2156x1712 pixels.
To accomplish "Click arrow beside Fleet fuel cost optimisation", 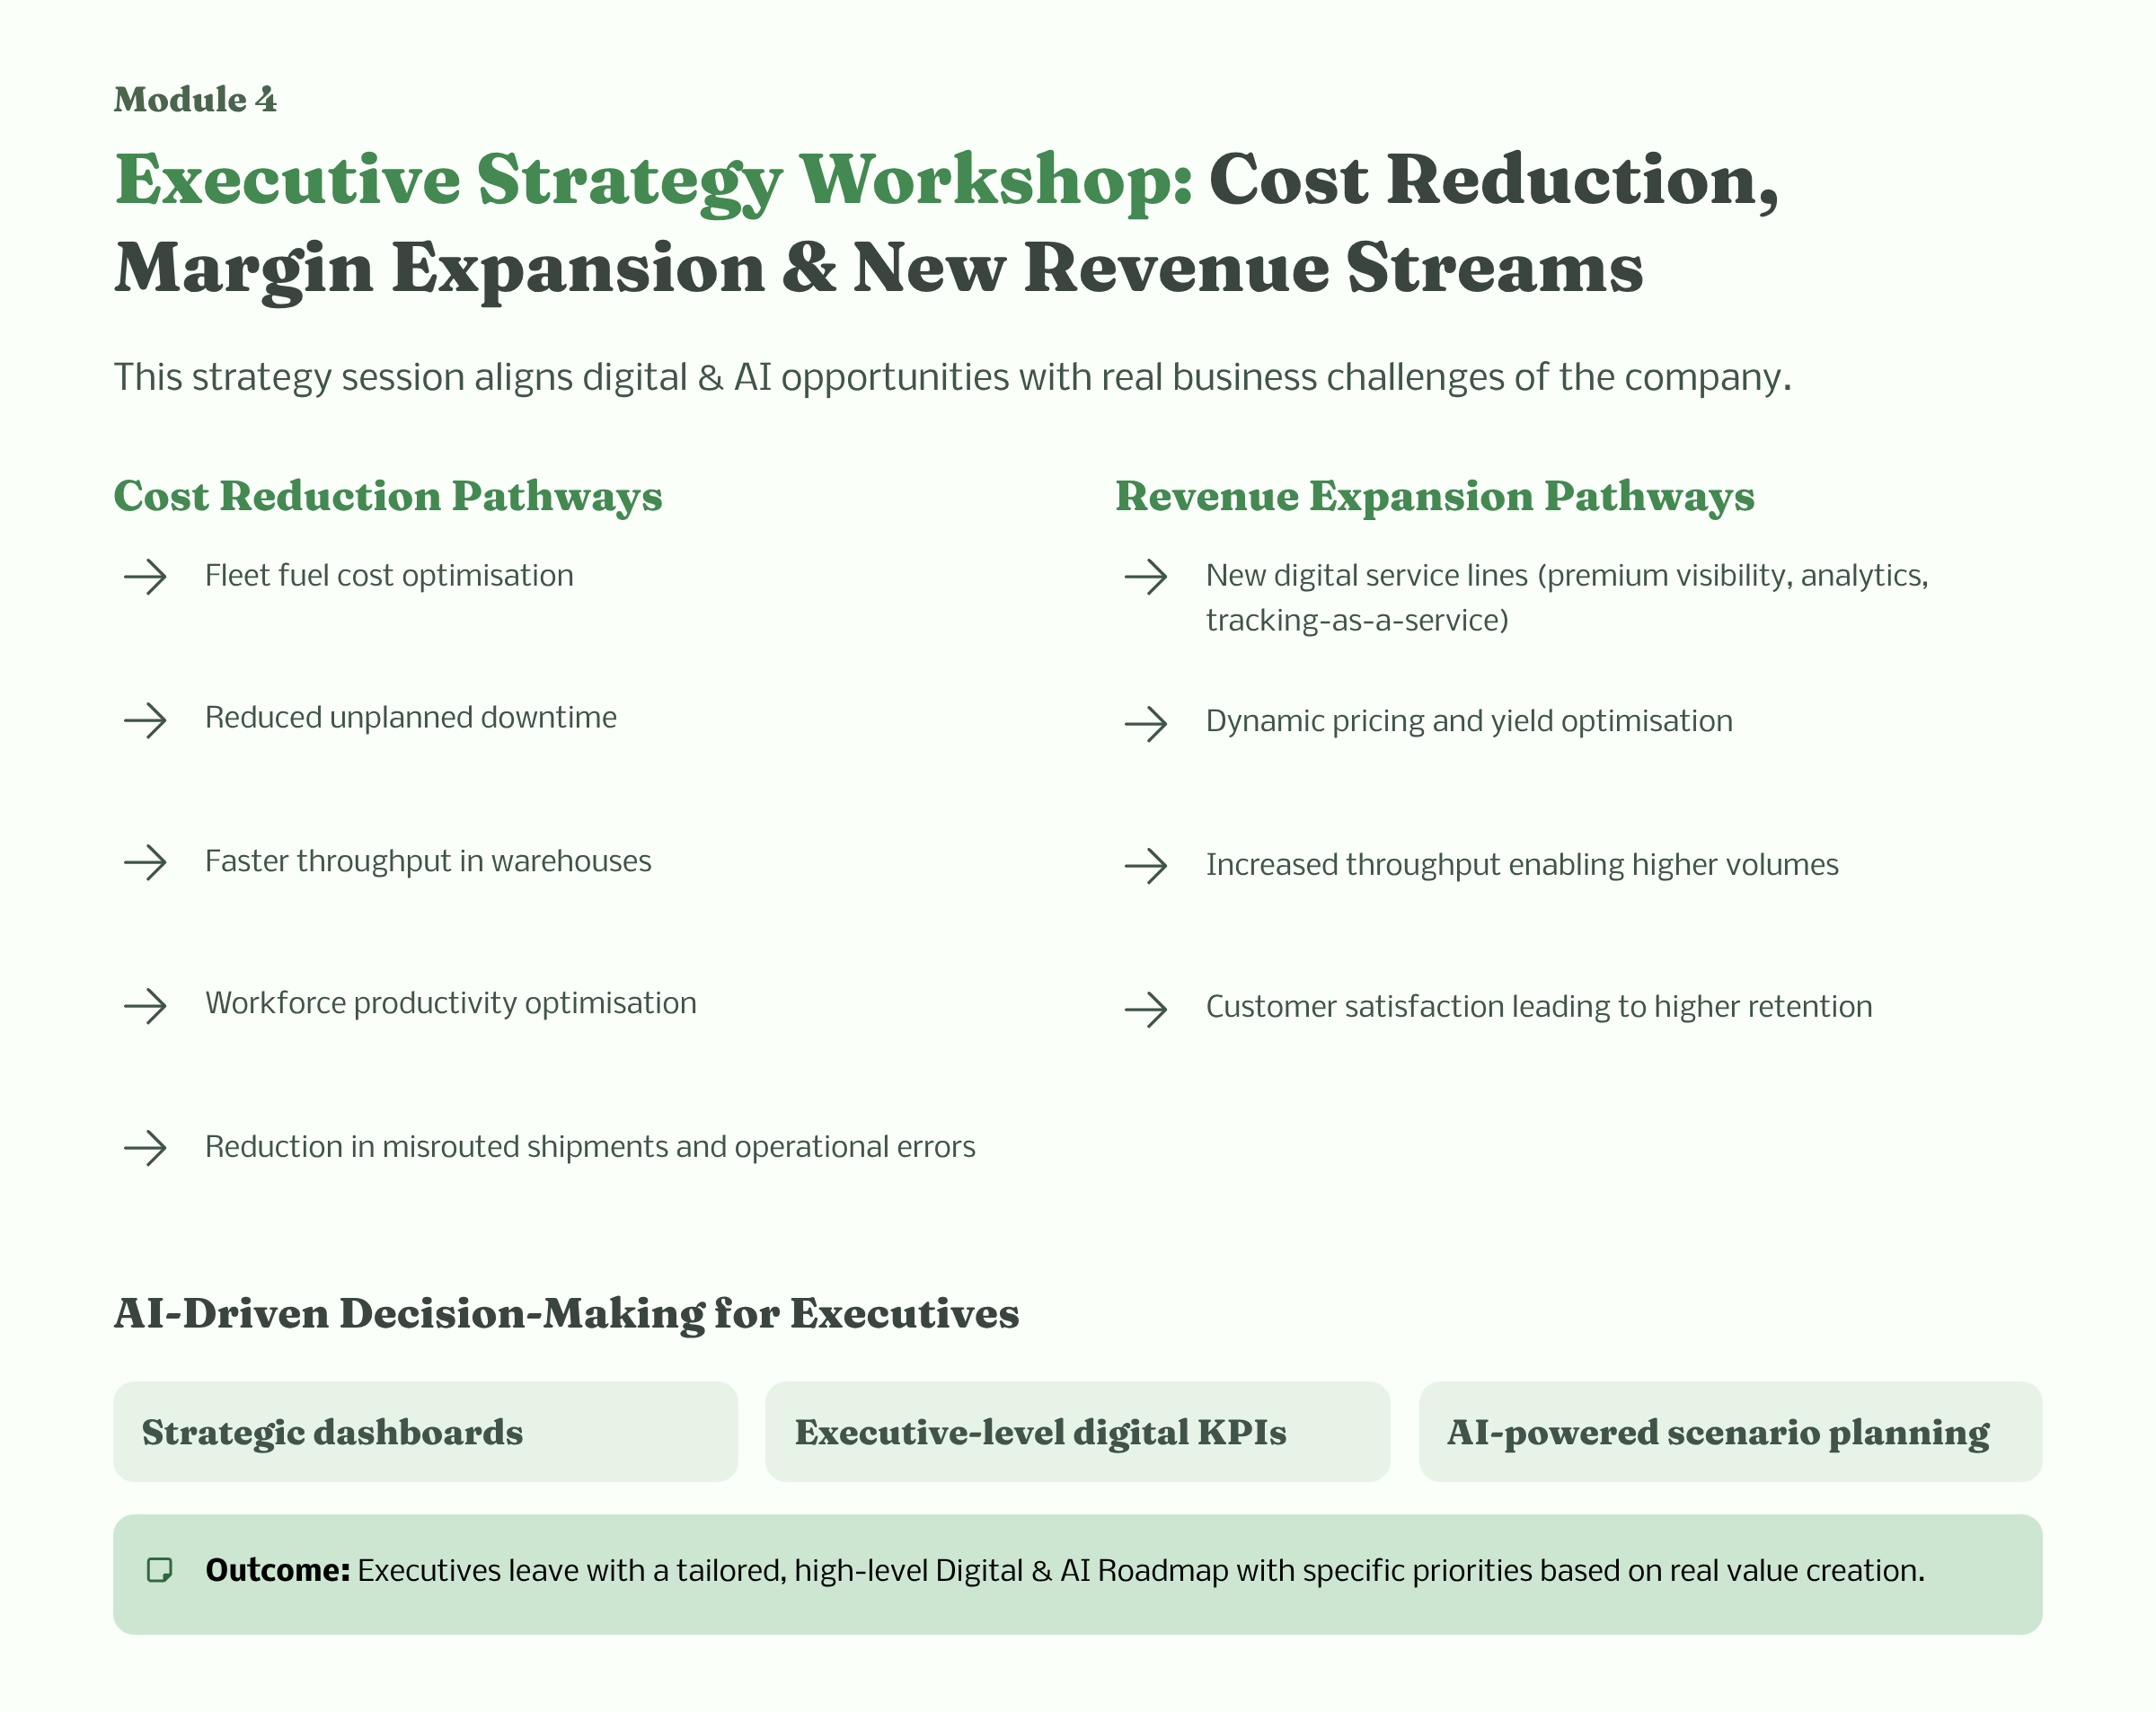I will (145, 577).
